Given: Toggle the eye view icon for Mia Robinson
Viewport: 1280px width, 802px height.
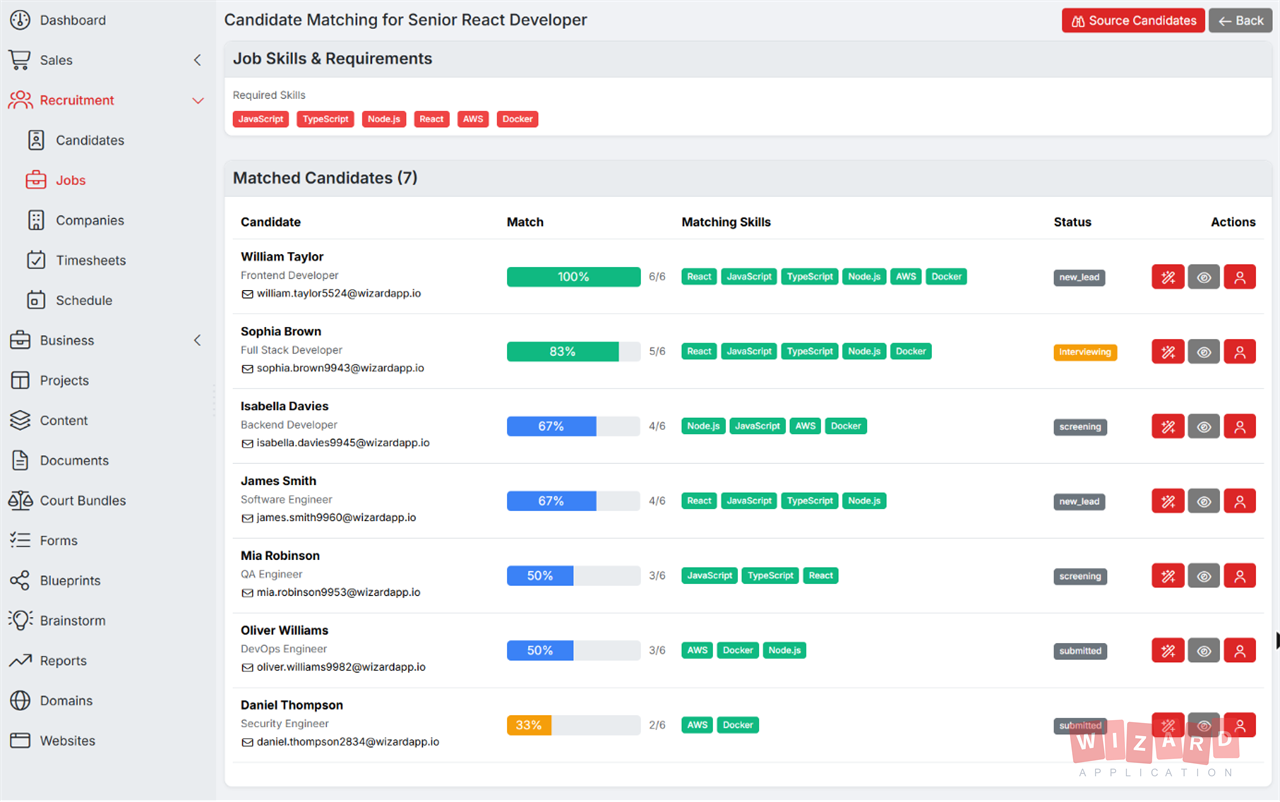Looking at the screenshot, I should coord(1204,576).
